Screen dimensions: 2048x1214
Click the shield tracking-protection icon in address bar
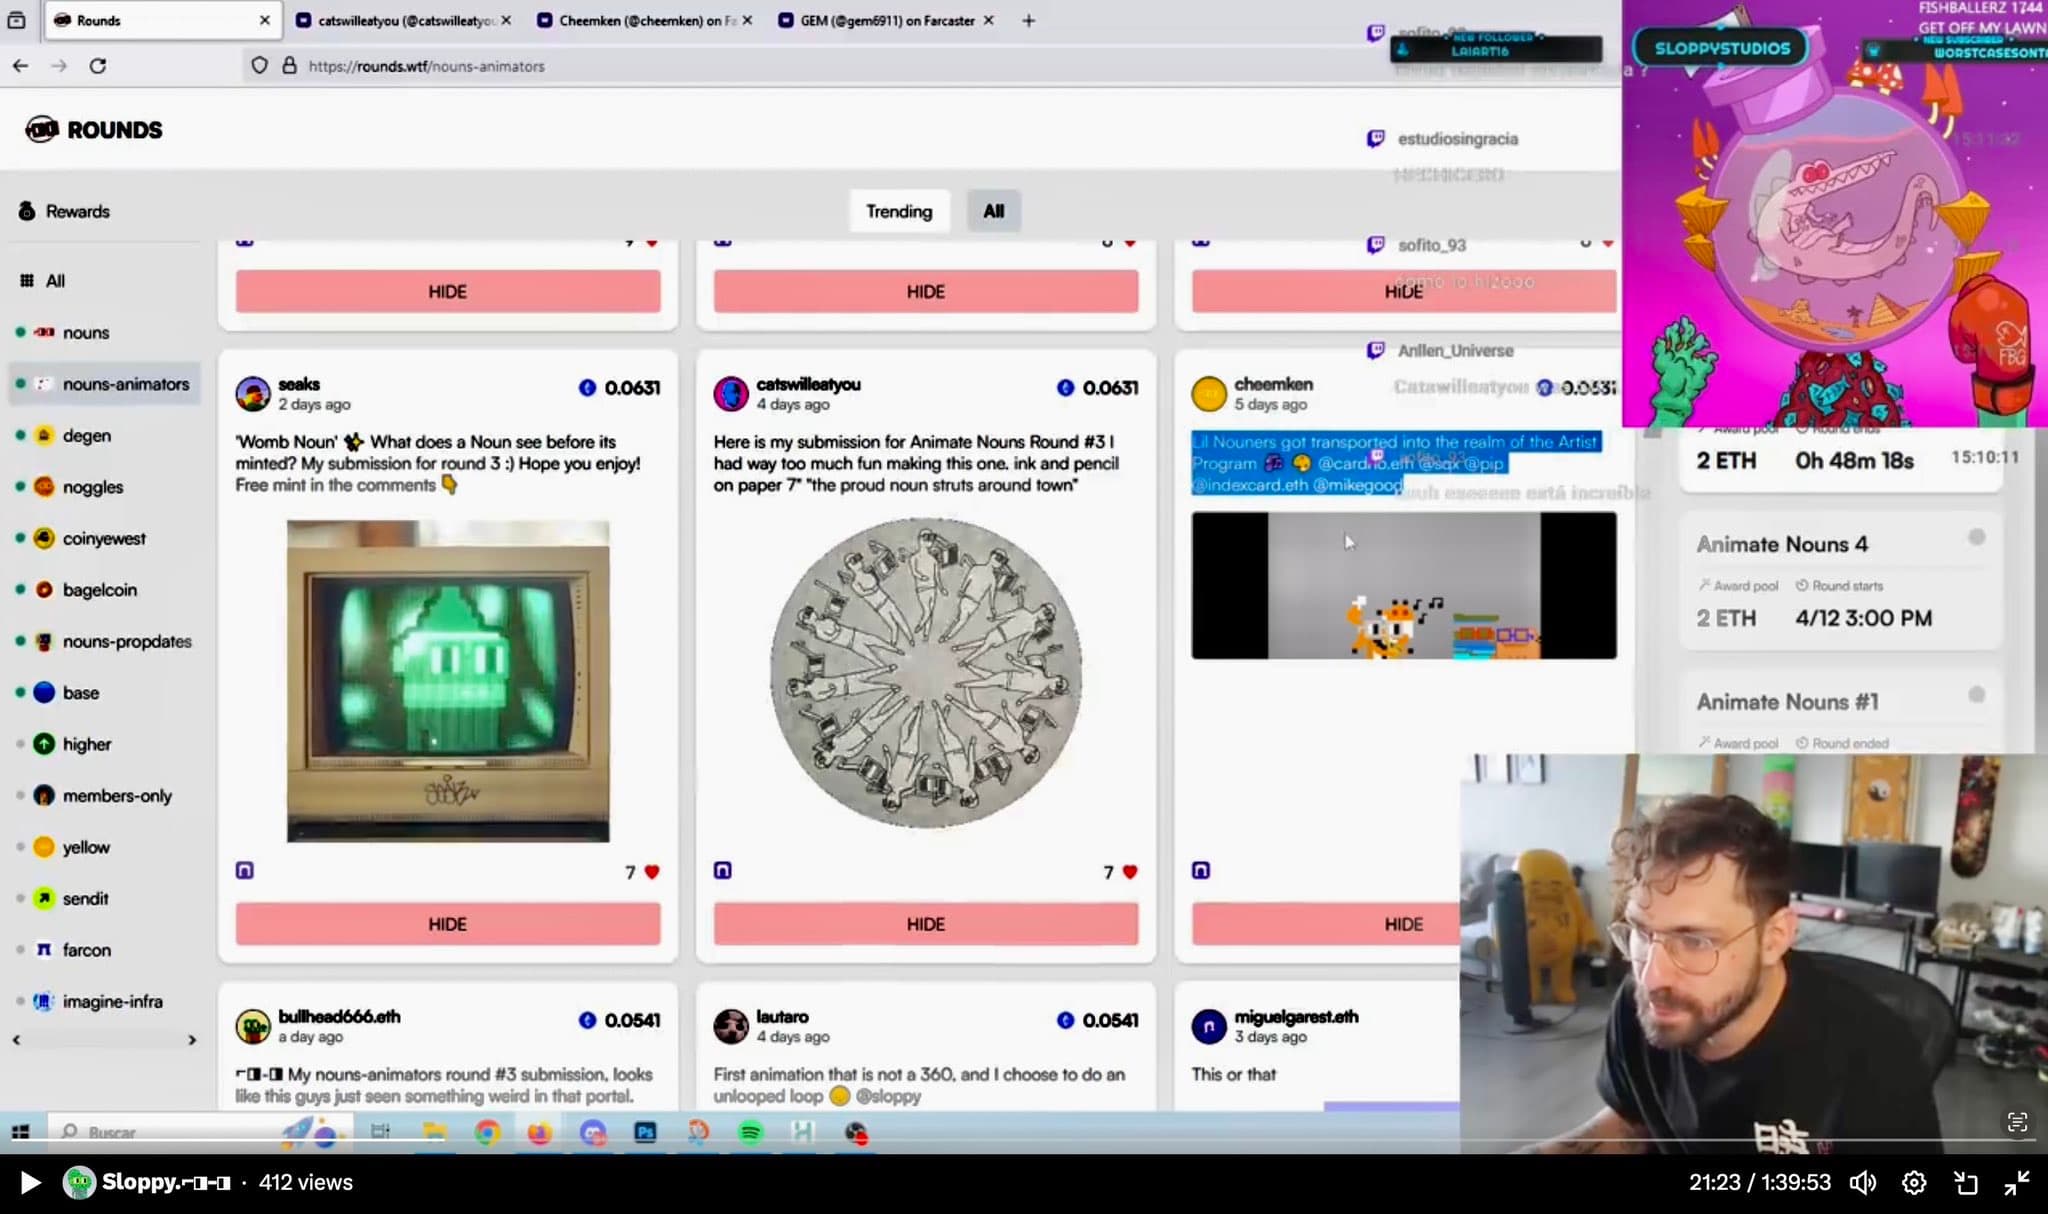click(x=259, y=66)
